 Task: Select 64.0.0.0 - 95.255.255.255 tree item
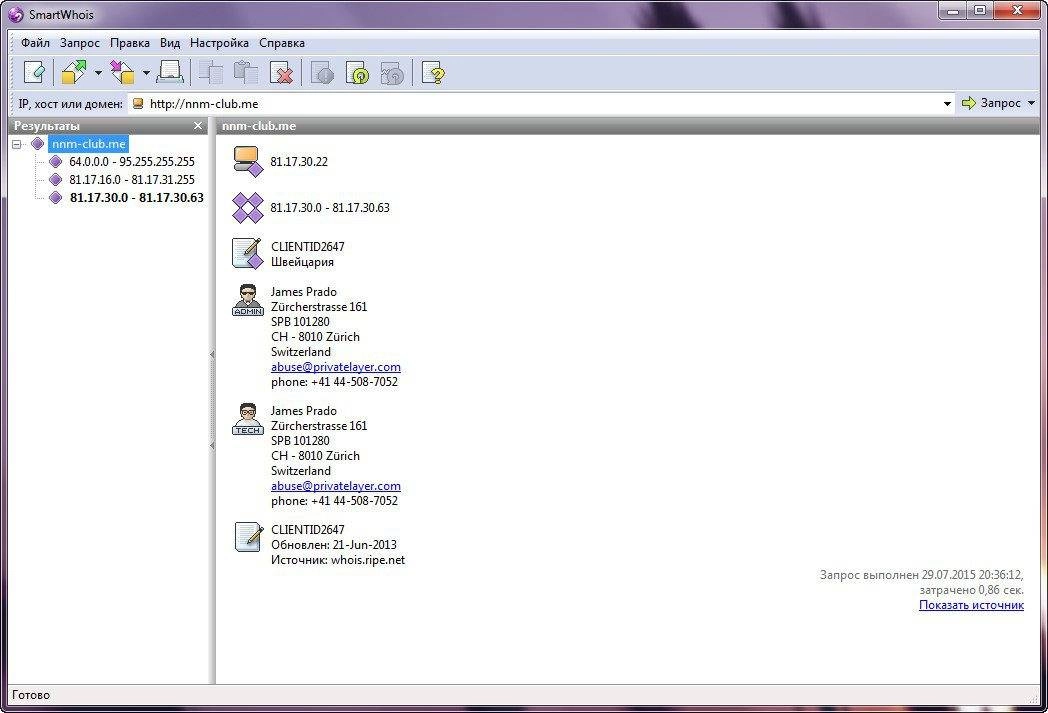point(132,162)
